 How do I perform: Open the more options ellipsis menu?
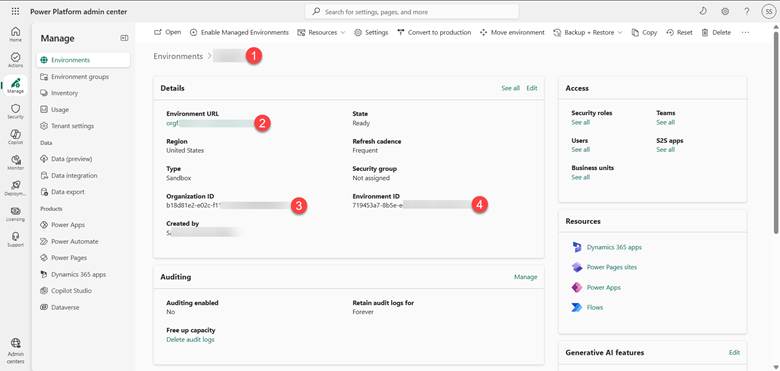point(745,32)
